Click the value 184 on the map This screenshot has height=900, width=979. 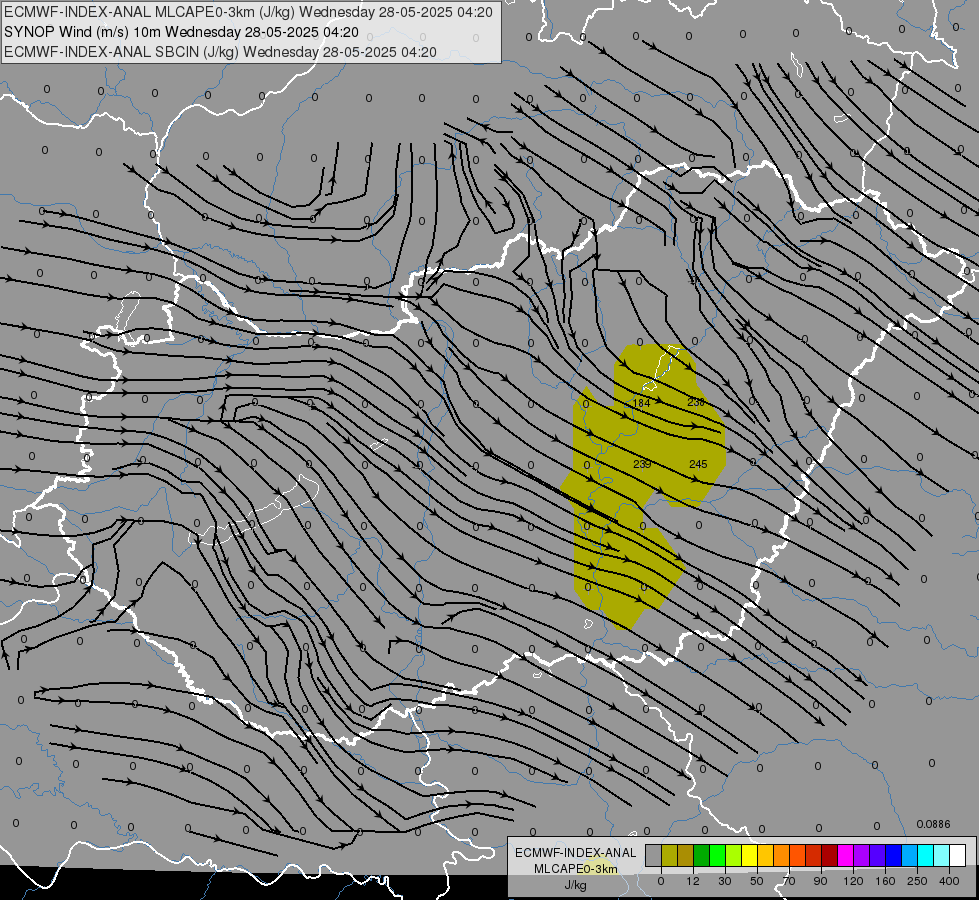[642, 403]
